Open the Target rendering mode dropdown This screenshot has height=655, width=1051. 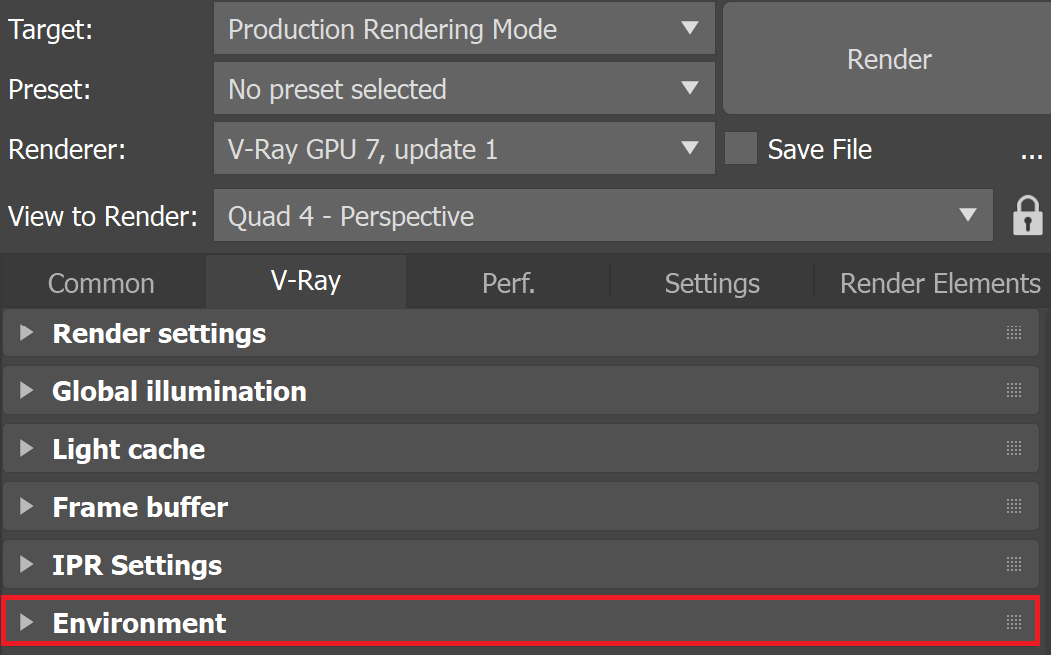pyautogui.click(x=464, y=28)
